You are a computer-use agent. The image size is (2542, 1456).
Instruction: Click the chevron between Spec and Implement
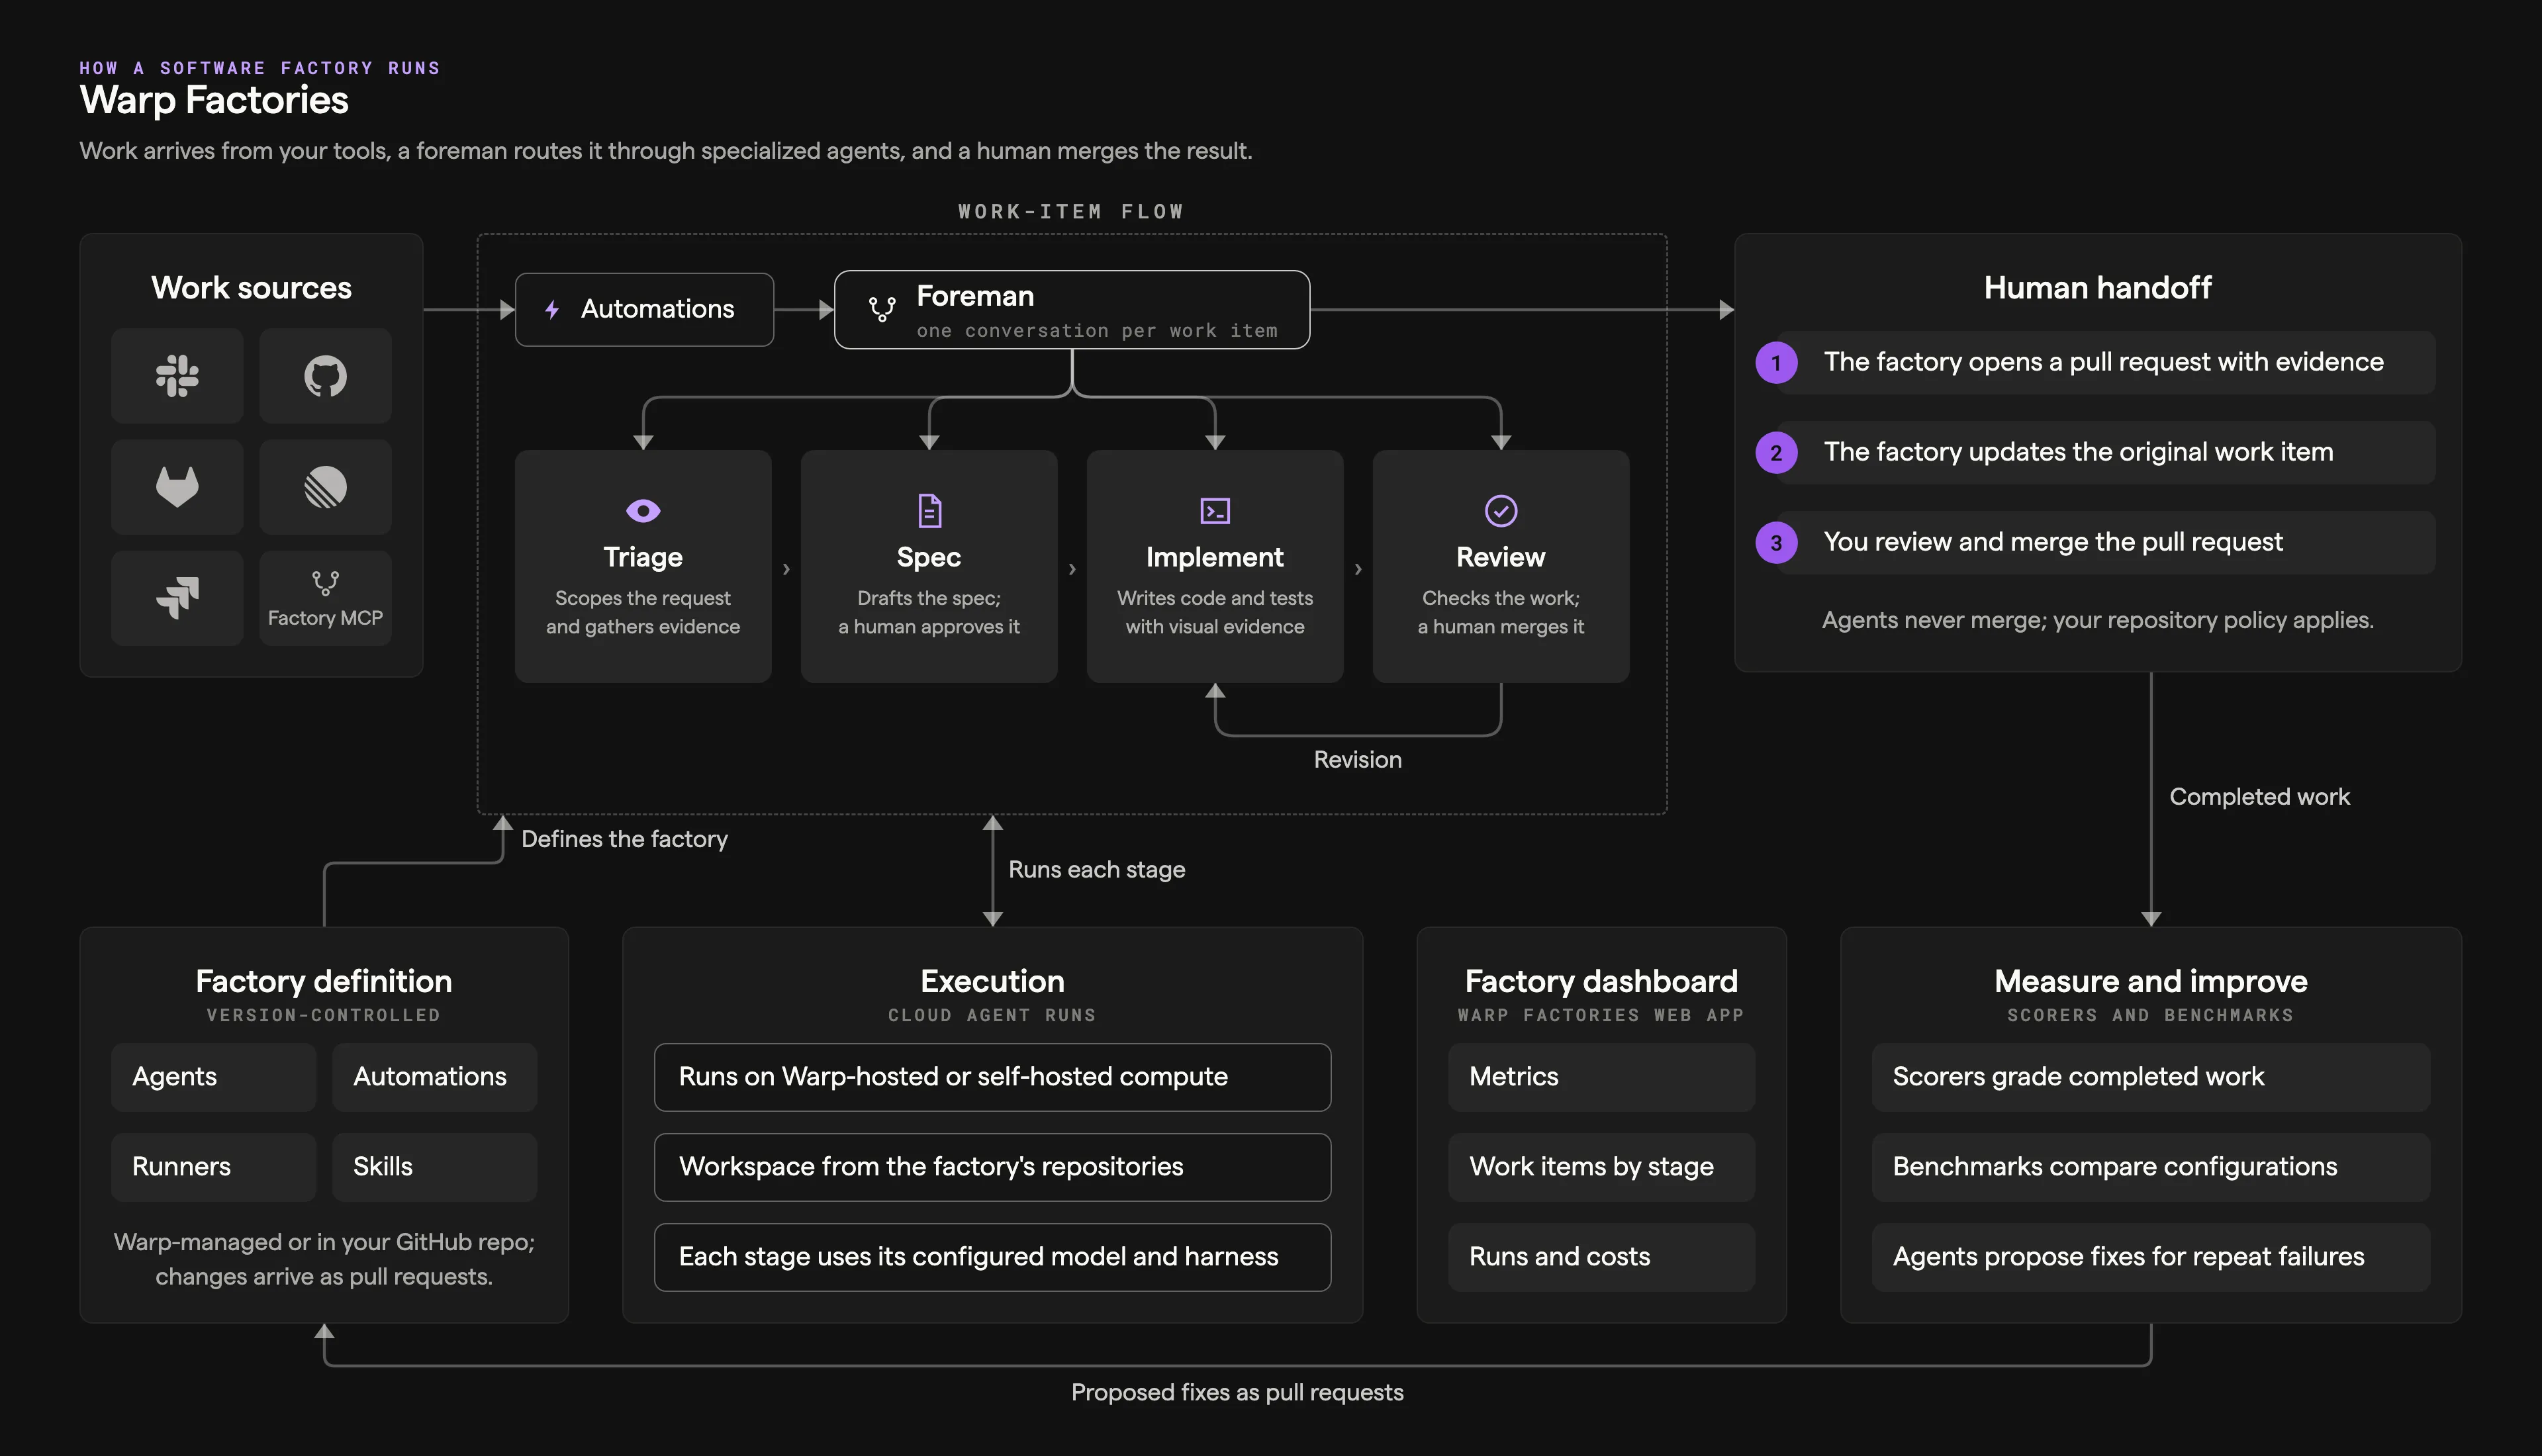pyautogui.click(x=1072, y=569)
